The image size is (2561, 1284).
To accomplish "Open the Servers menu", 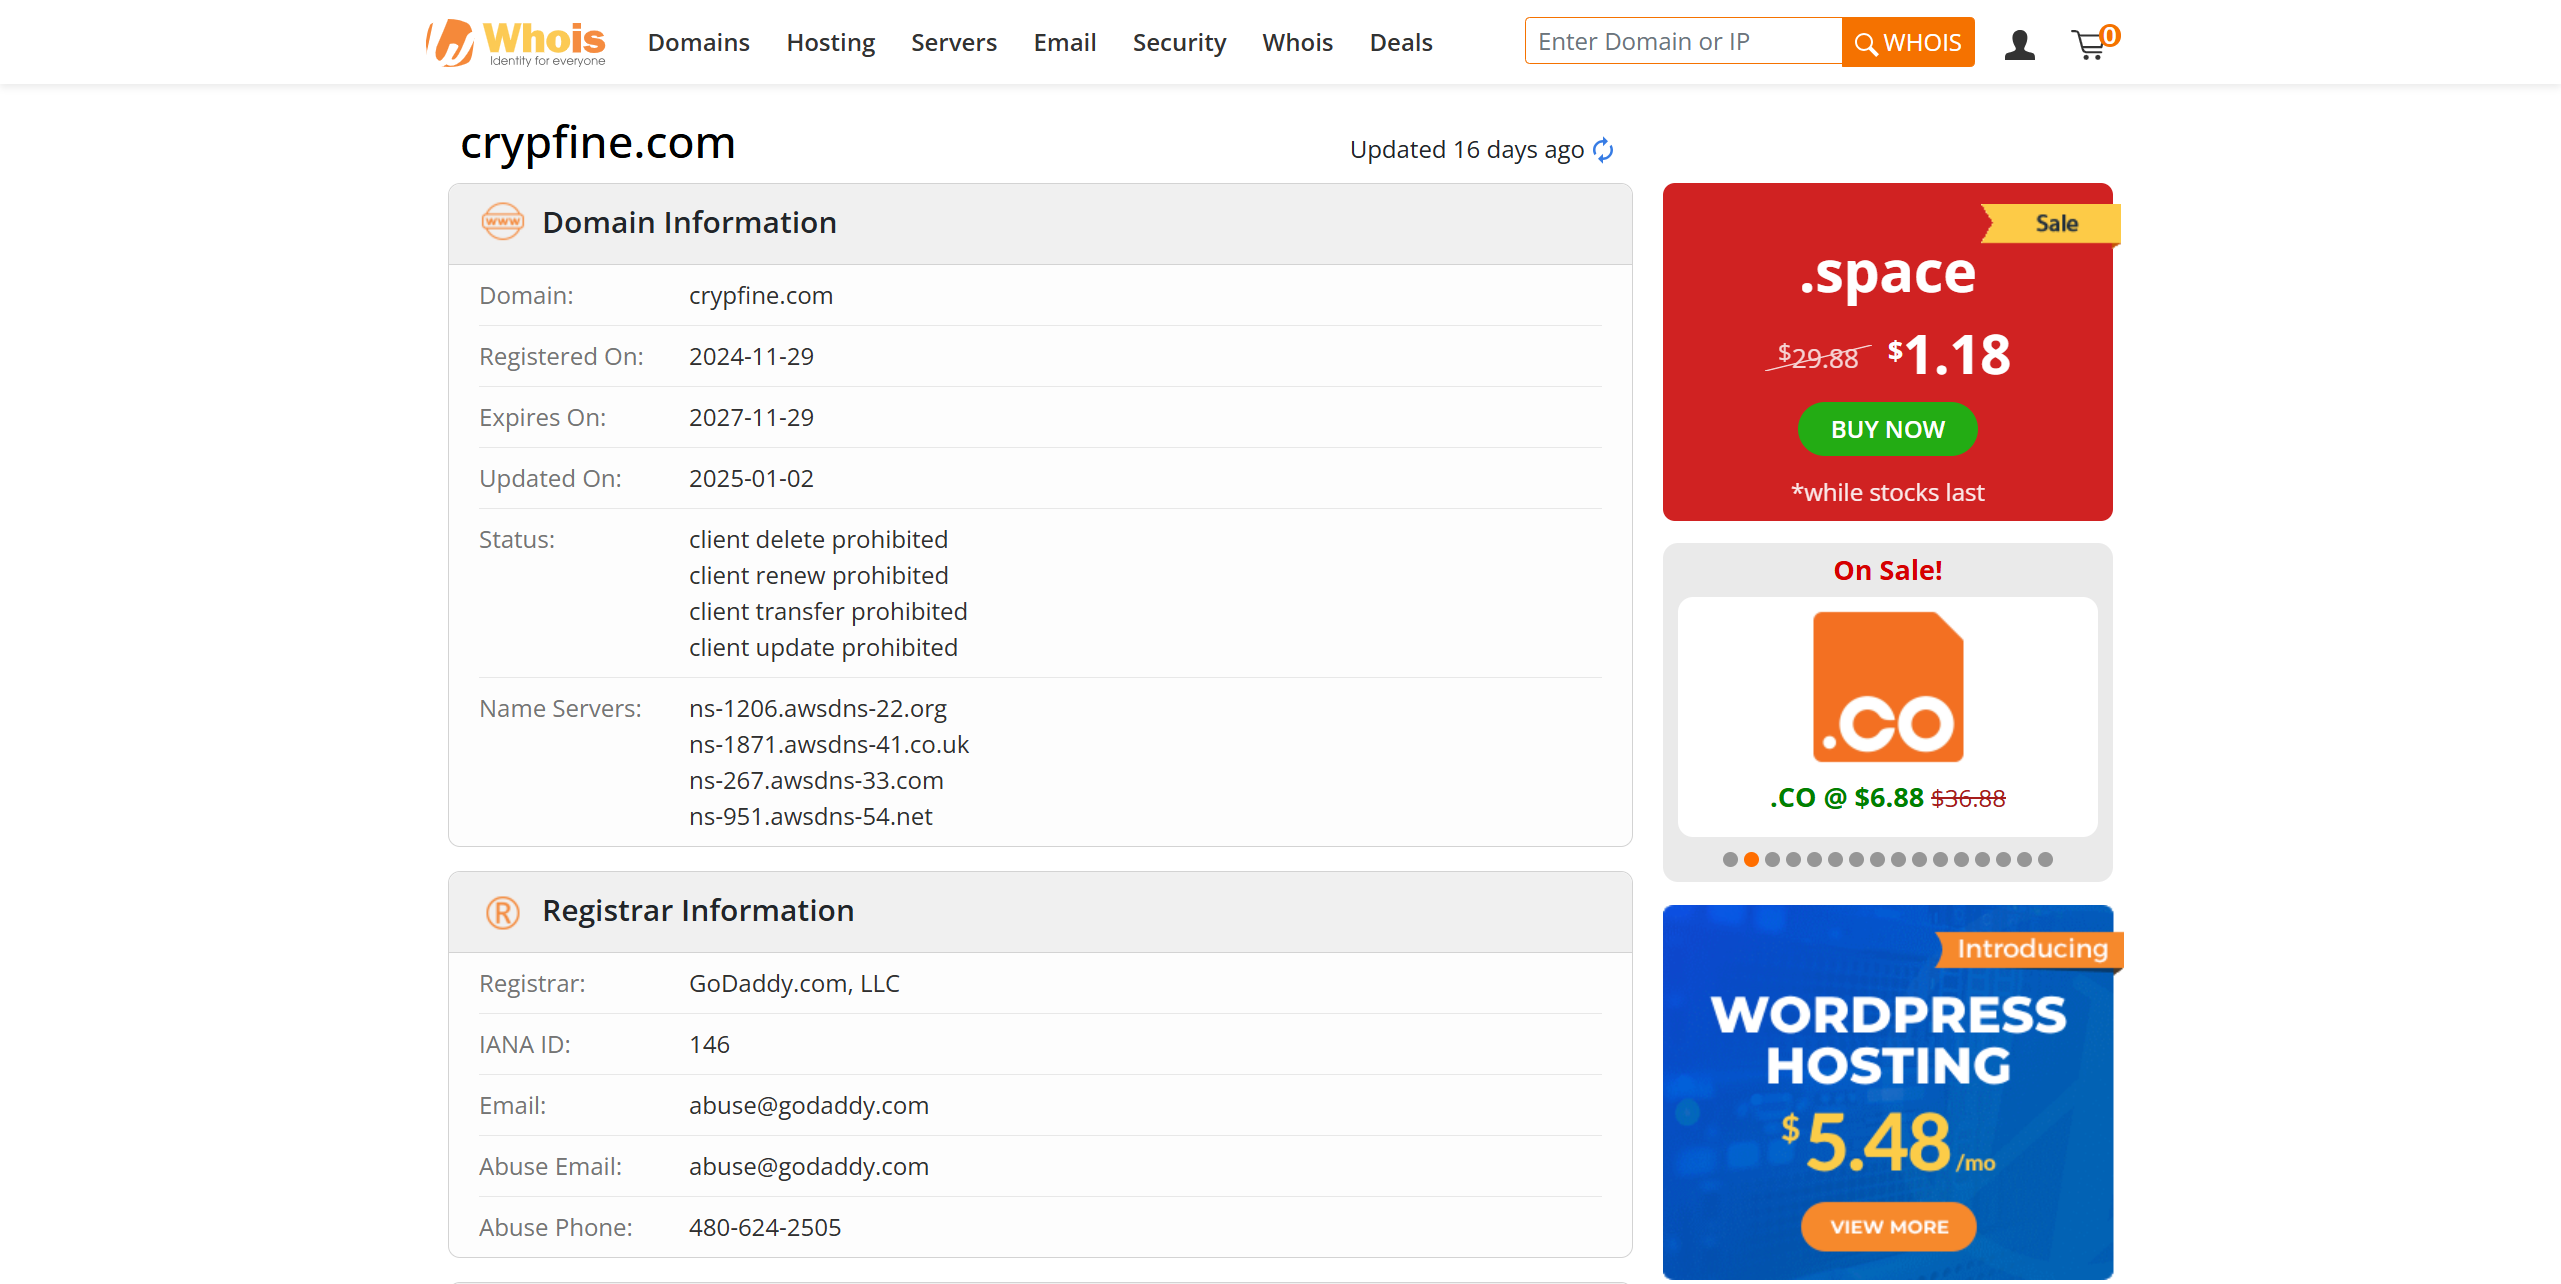I will click(954, 43).
